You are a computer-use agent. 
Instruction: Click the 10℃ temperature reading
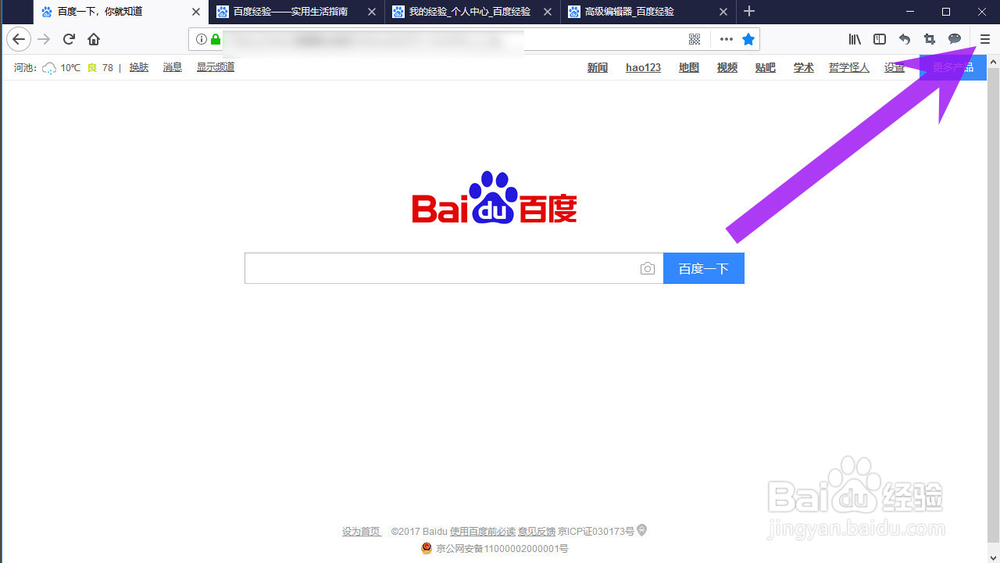[x=70, y=68]
